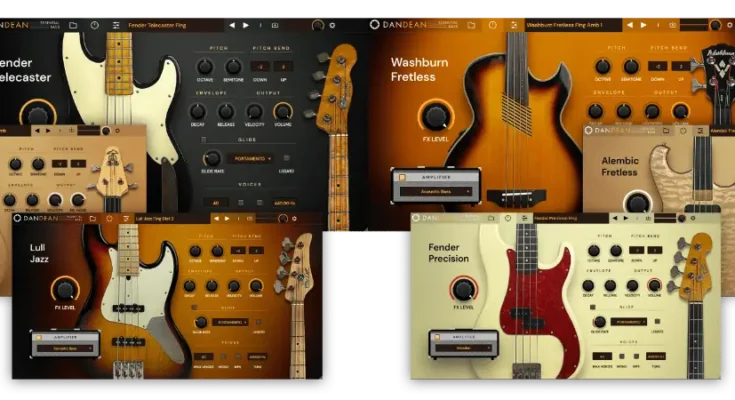Enable the Amplifier toggle in Washburn window
The width and height of the screenshot is (735, 400).
tap(404, 177)
